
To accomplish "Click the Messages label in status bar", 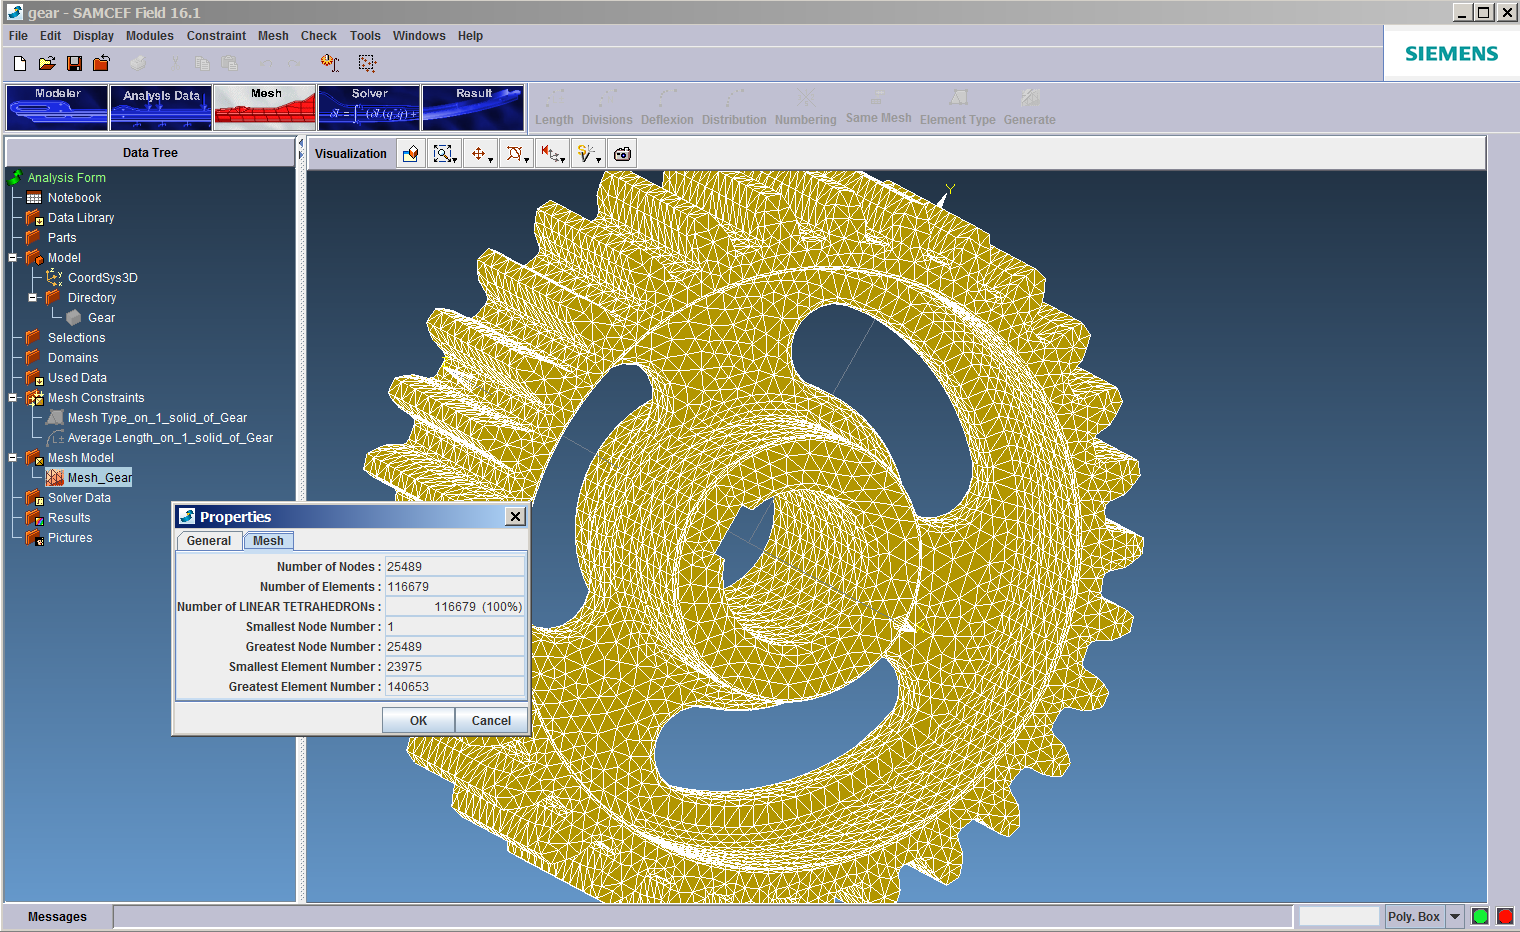I will [x=57, y=917].
